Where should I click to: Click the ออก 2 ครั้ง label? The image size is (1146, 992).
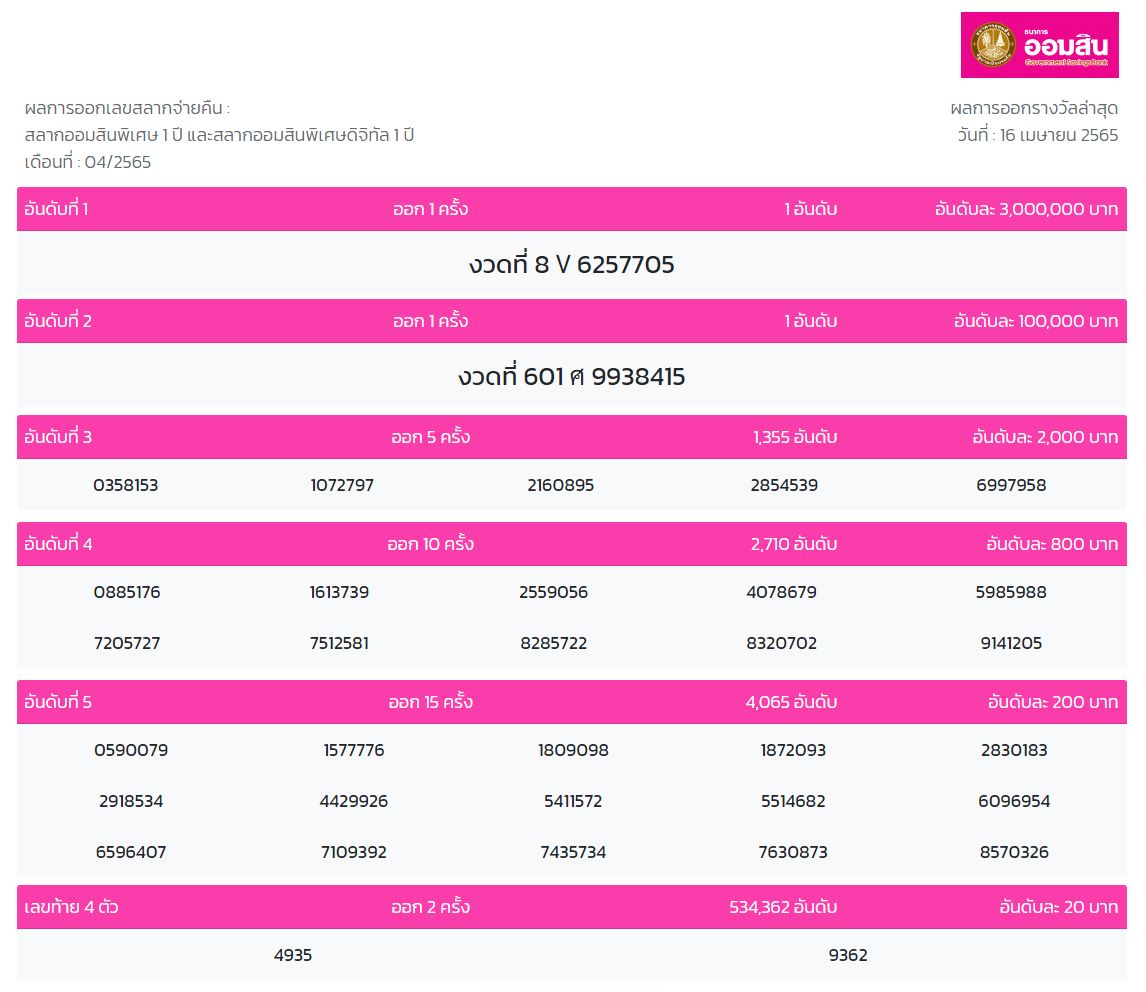coord(430,907)
